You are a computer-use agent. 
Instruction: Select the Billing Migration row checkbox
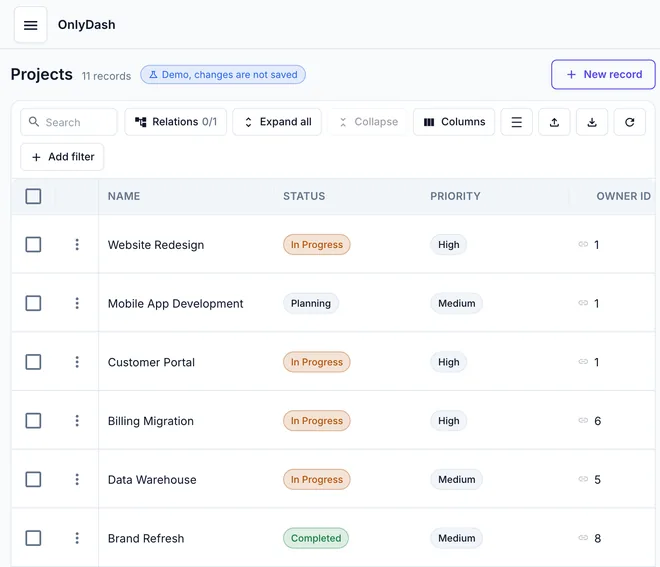click(x=33, y=421)
